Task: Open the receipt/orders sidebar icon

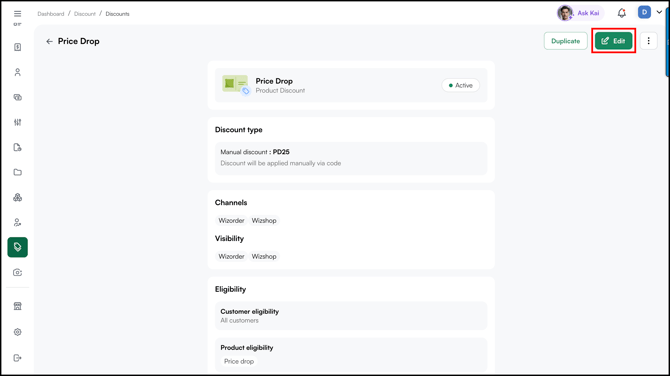Action: [18, 47]
